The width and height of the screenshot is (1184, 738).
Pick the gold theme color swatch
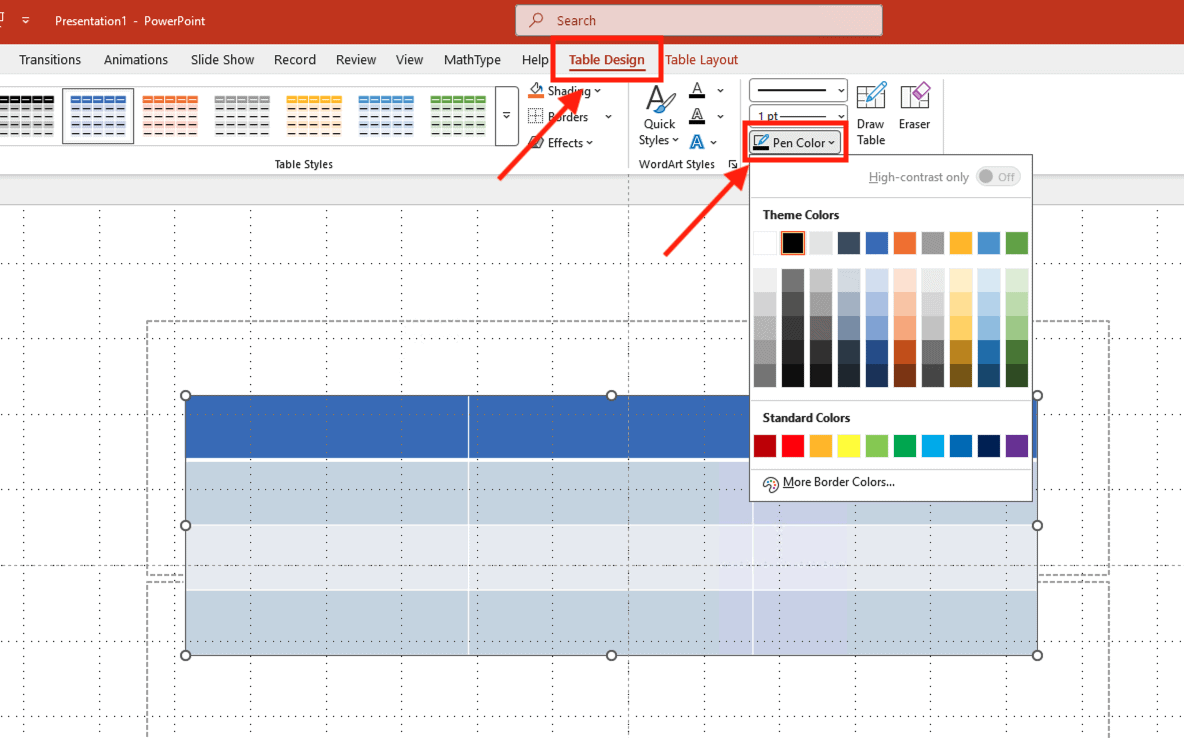coord(960,242)
